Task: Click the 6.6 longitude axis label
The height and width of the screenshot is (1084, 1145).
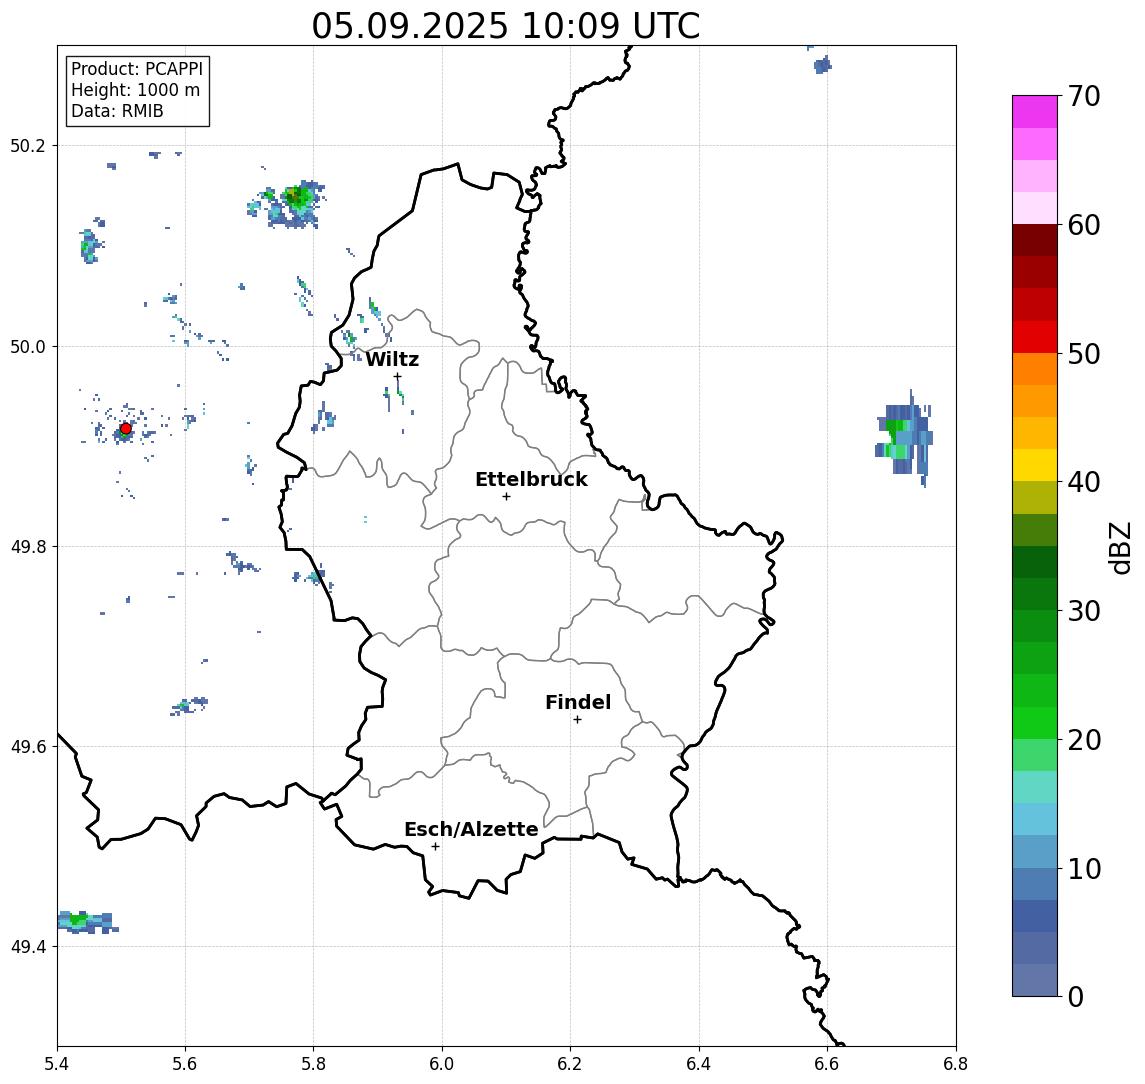Action: point(827,1064)
